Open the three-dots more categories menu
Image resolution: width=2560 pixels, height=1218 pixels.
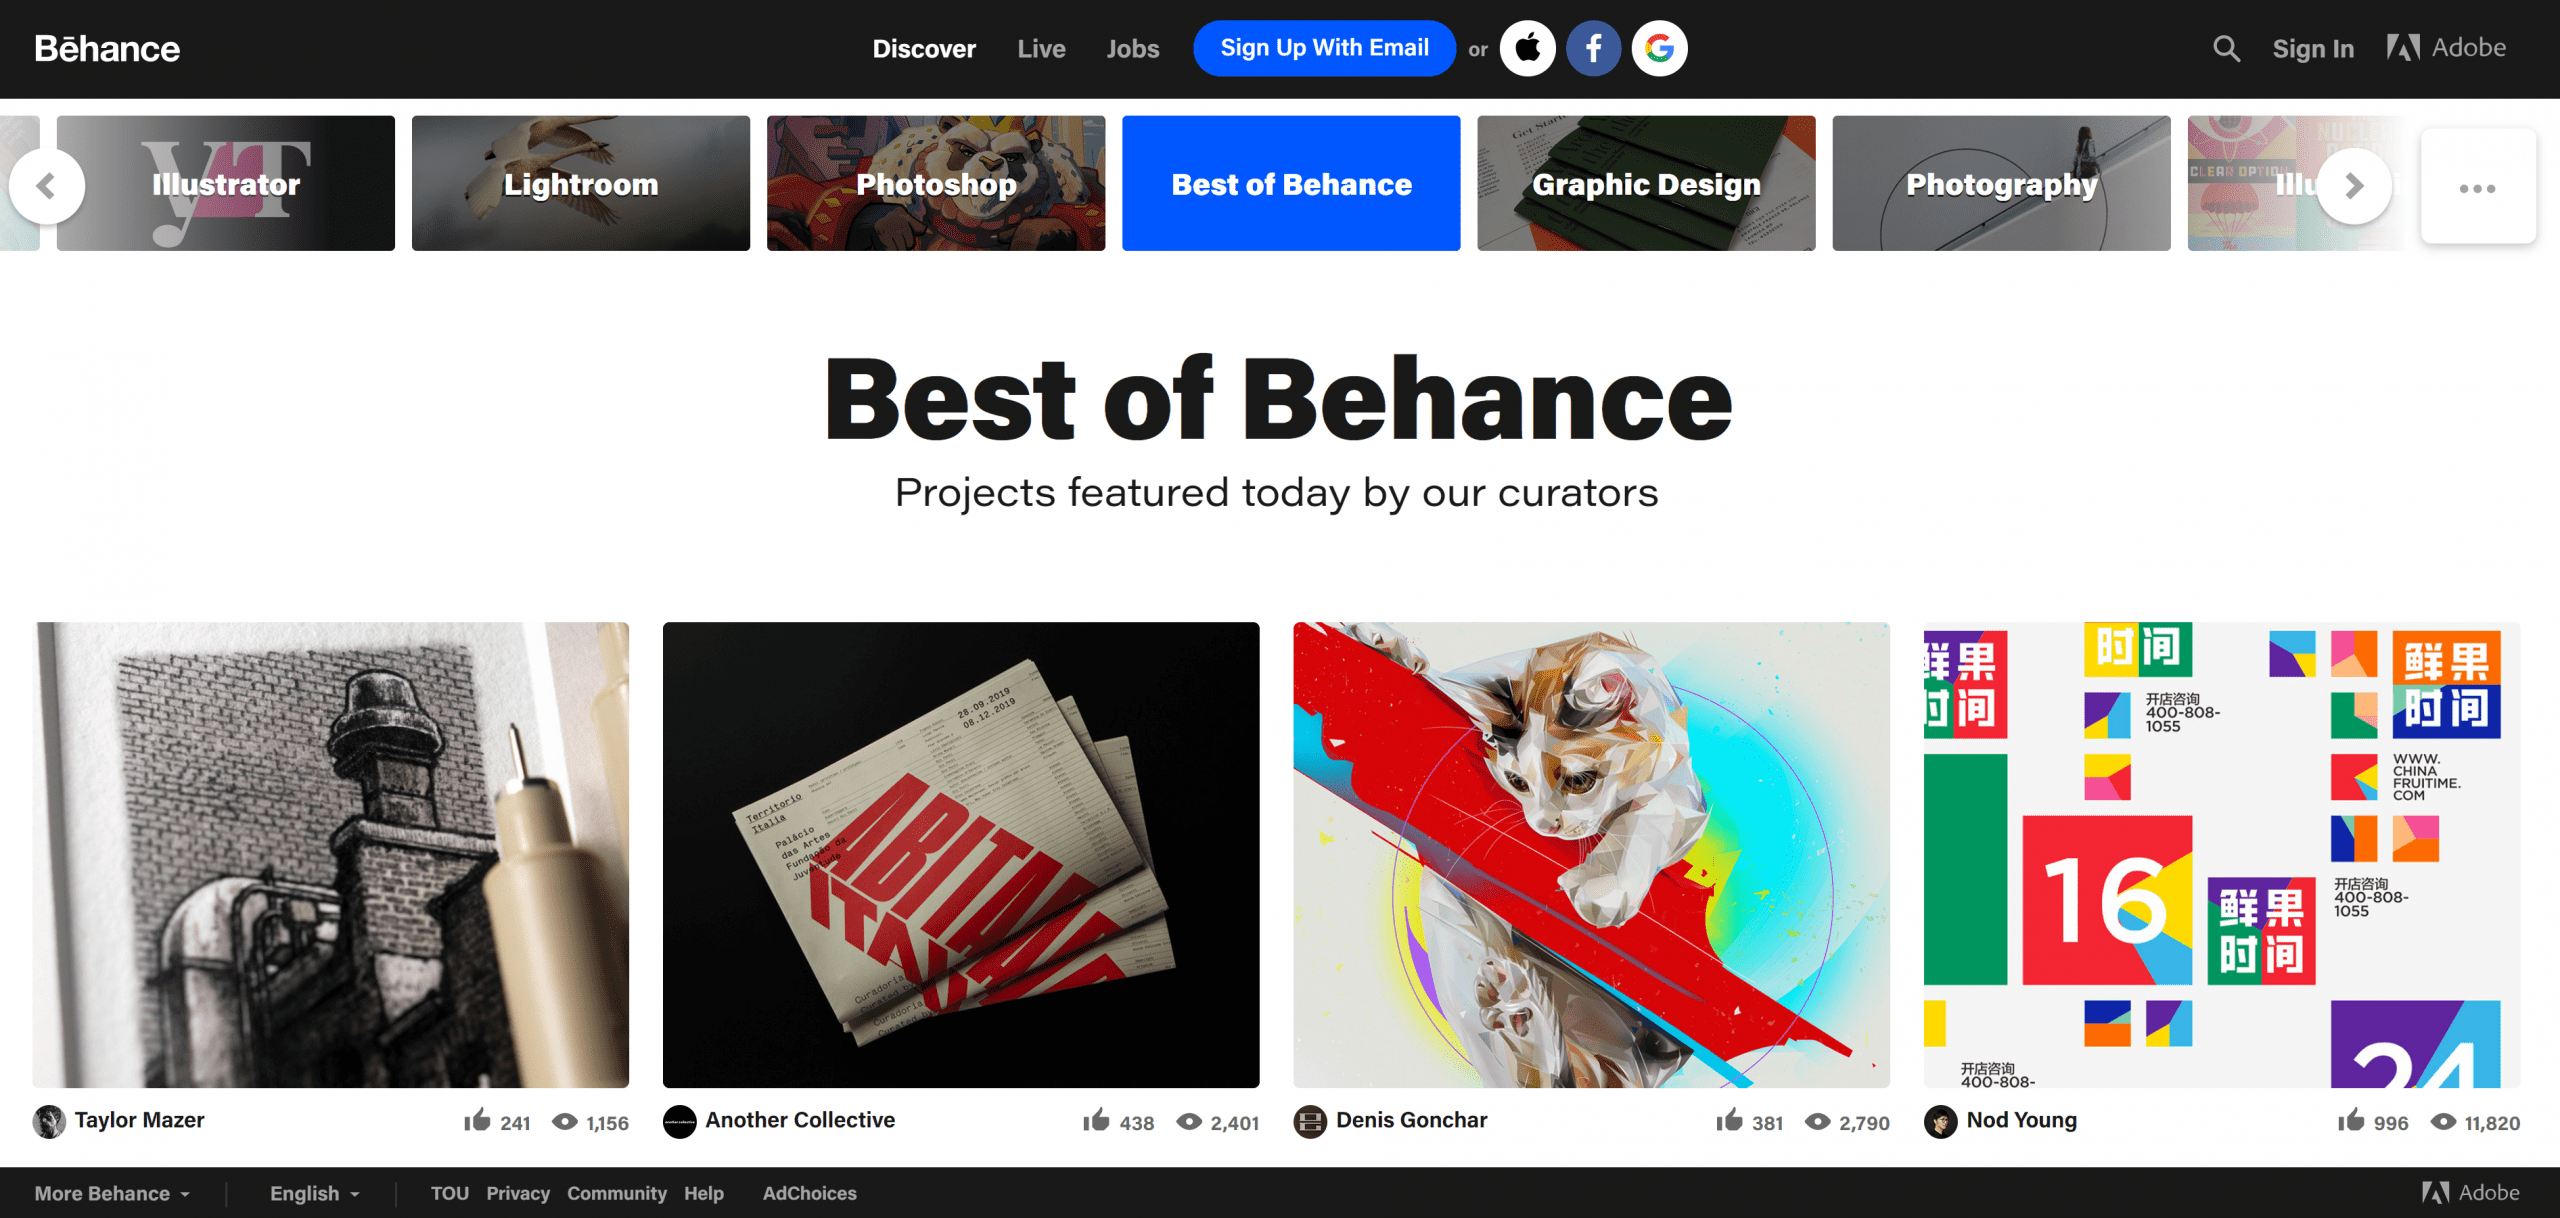pos(2478,187)
